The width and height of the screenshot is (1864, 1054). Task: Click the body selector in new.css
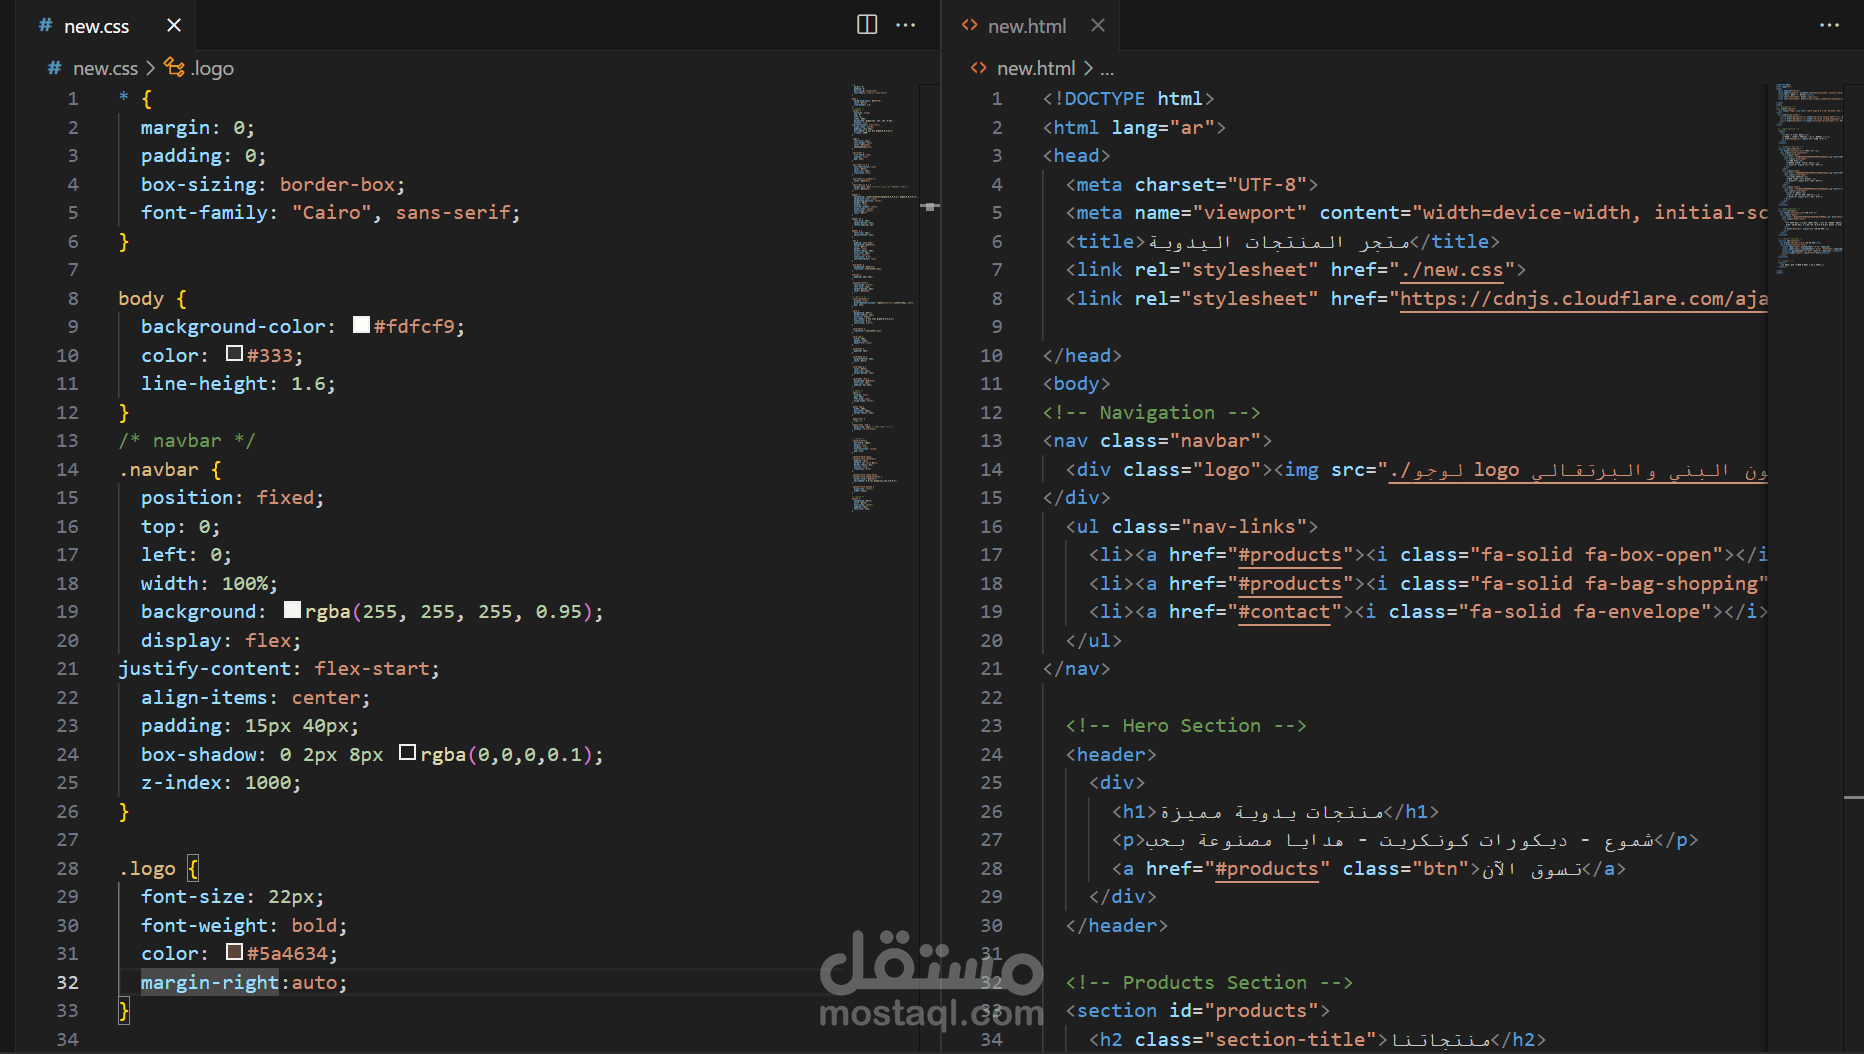point(141,299)
